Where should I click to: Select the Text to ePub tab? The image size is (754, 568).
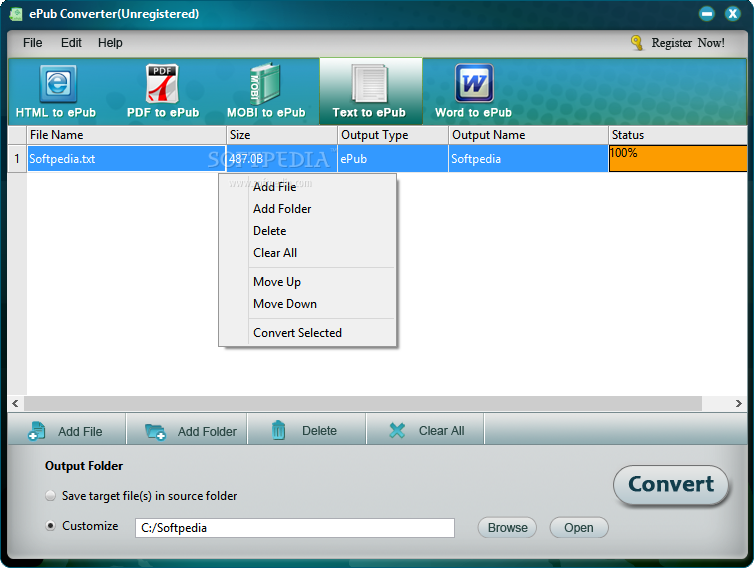(371, 91)
